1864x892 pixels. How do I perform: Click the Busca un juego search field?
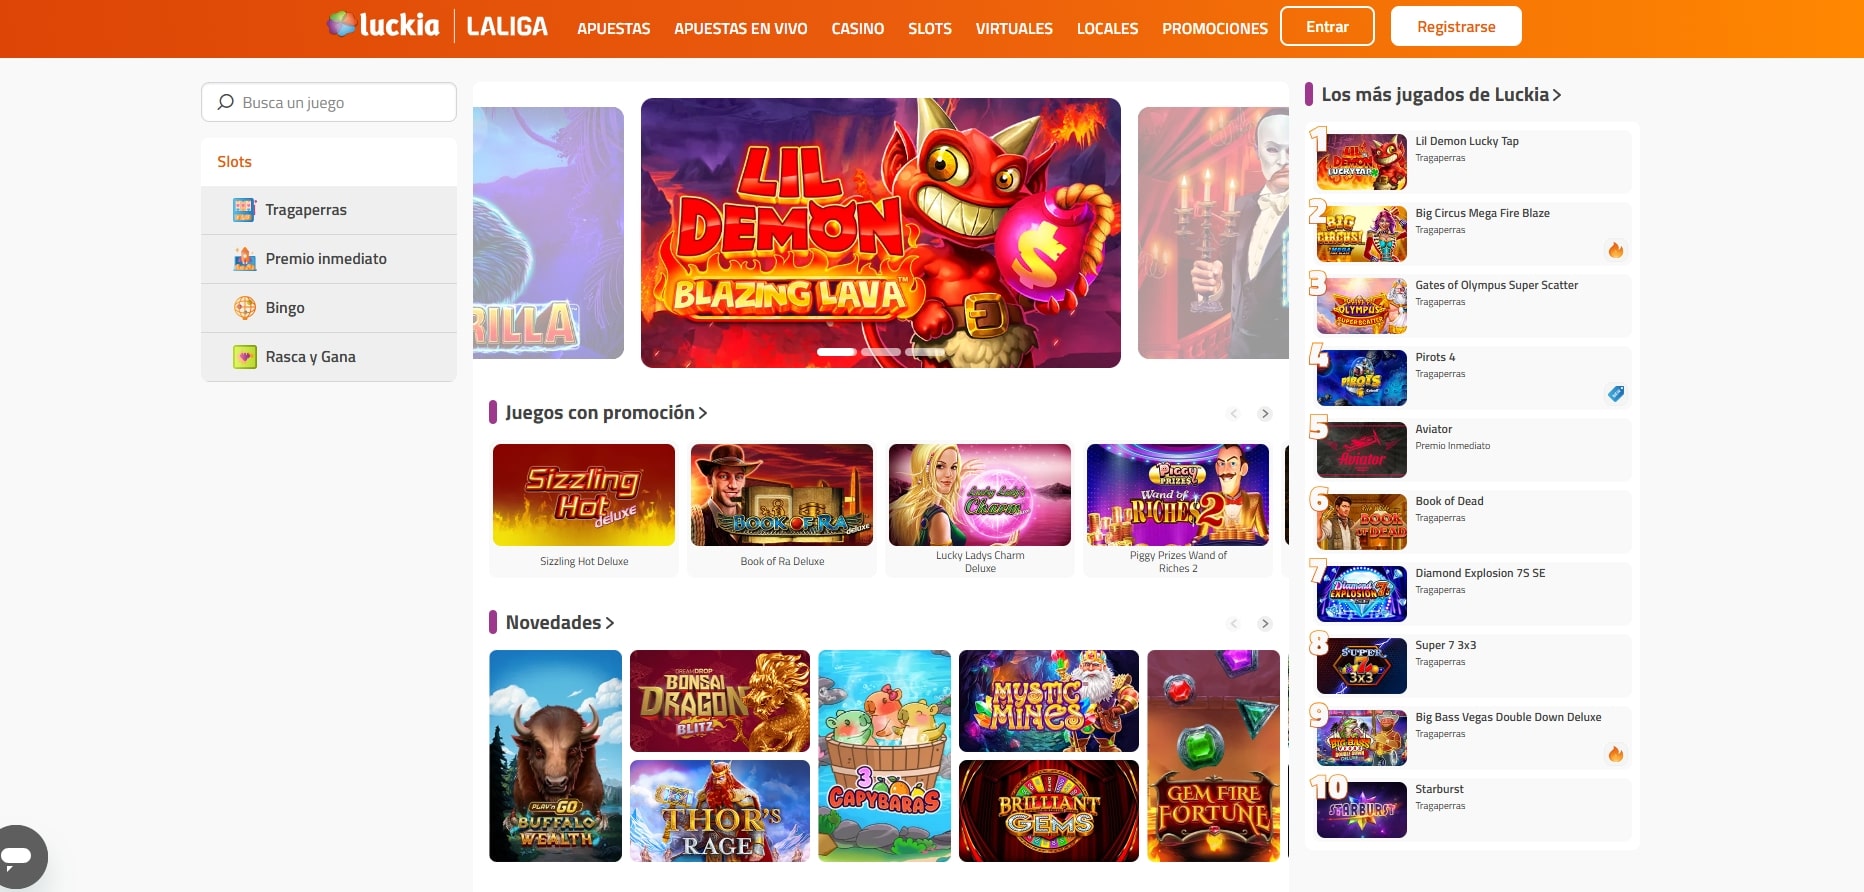pyautogui.click(x=329, y=102)
